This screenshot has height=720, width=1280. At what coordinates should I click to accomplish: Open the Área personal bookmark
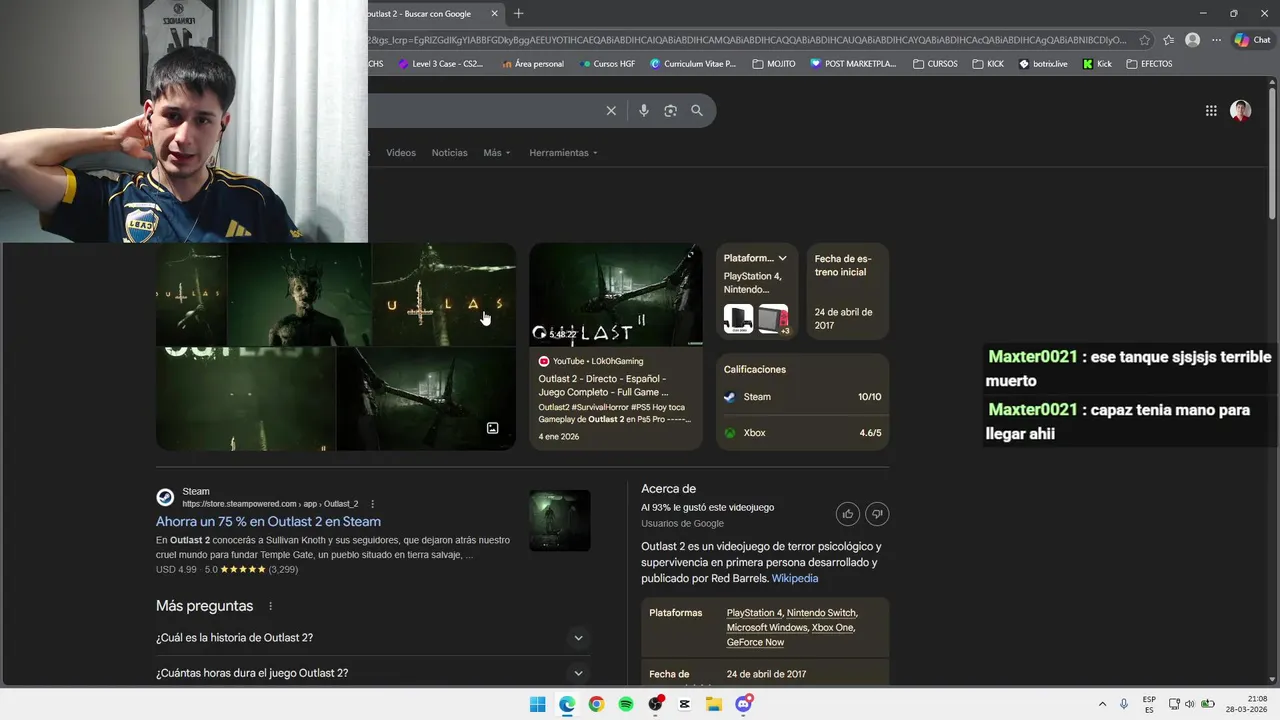point(531,64)
